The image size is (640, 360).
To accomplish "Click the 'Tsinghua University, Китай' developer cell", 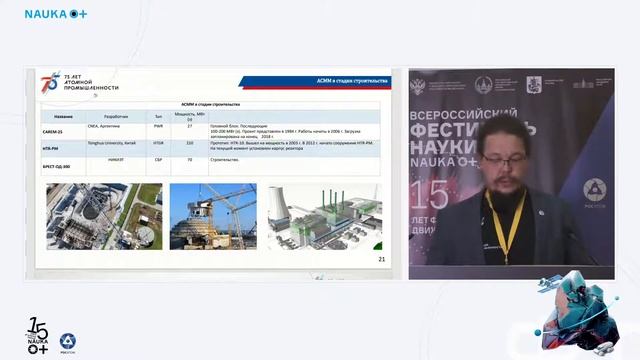I will [116, 149].
